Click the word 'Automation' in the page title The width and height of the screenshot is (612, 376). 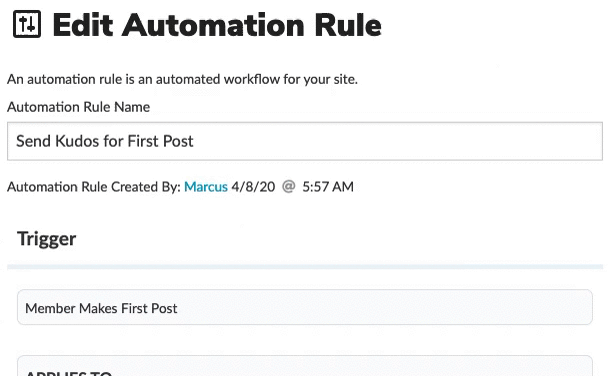coord(213,25)
